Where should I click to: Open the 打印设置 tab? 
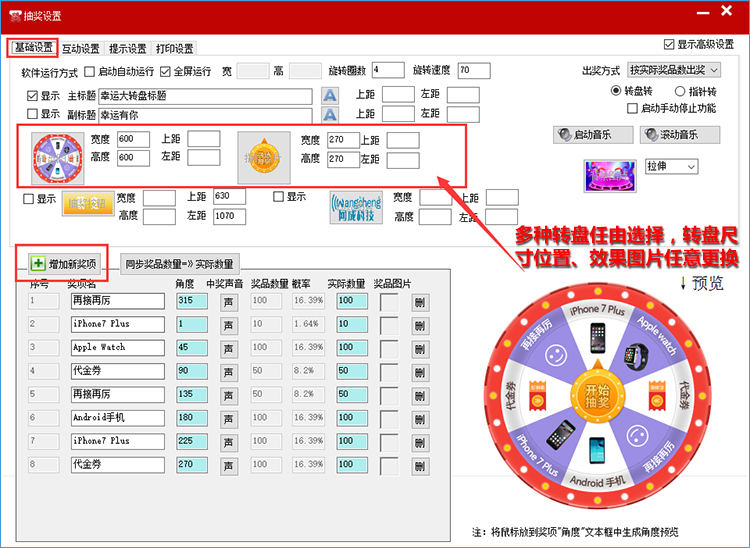[174, 48]
